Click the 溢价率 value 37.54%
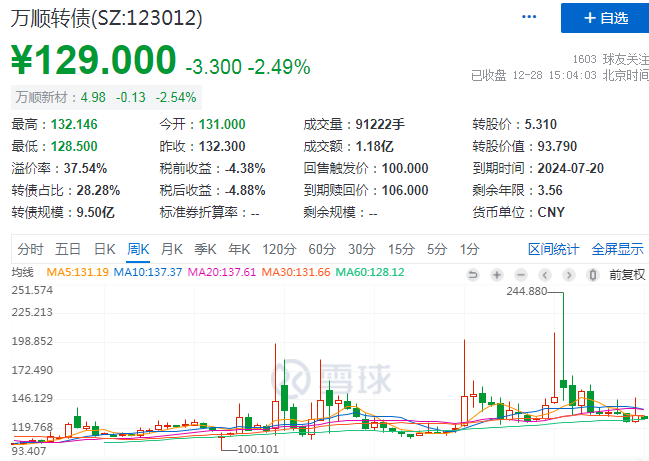Screen dimensions: 649x461 point(85,168)
